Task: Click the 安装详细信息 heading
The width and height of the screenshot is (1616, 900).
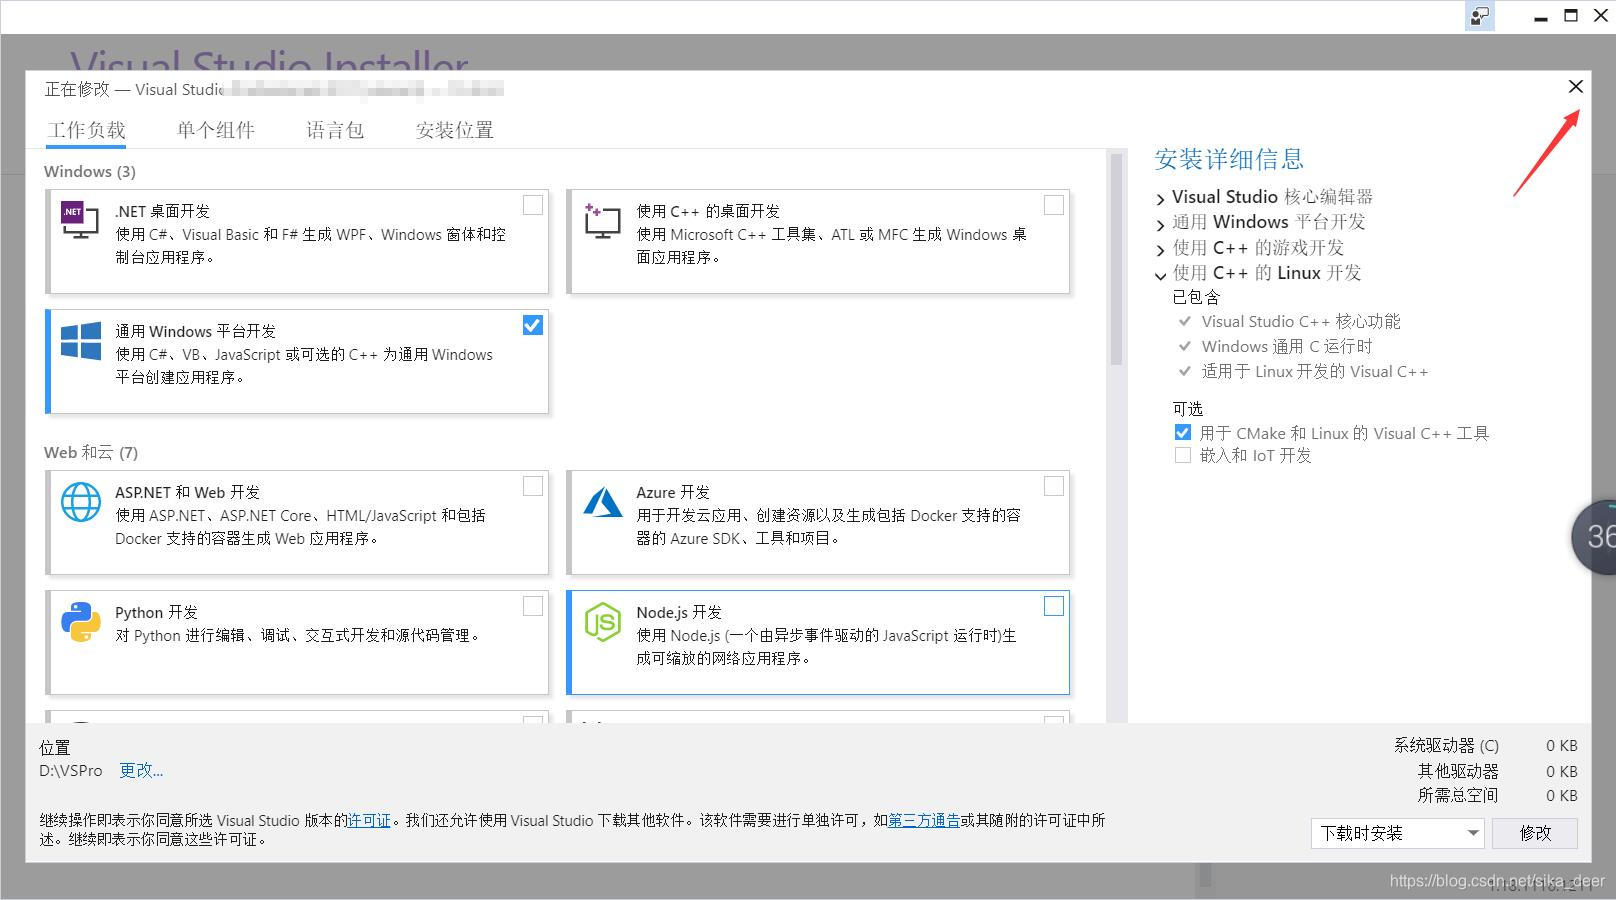Action: pos(1229,159)
